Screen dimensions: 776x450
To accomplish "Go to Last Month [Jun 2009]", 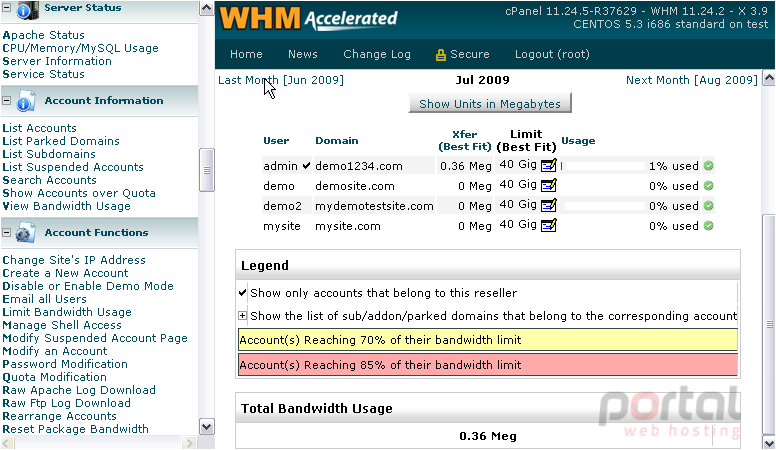I will click(281, 80).
